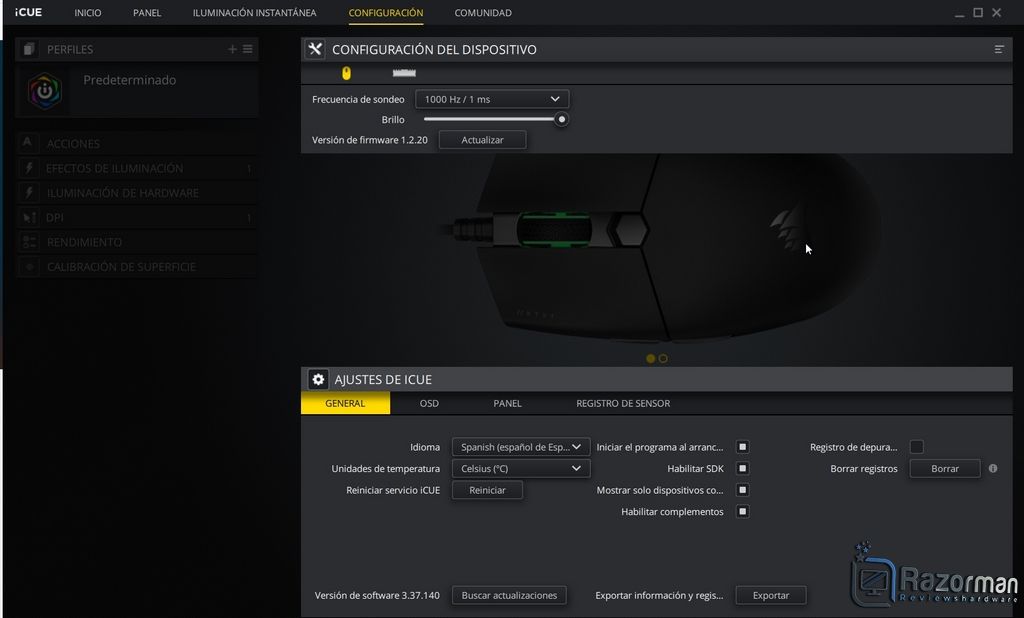Go to the INICIO tab

[88, 12]
